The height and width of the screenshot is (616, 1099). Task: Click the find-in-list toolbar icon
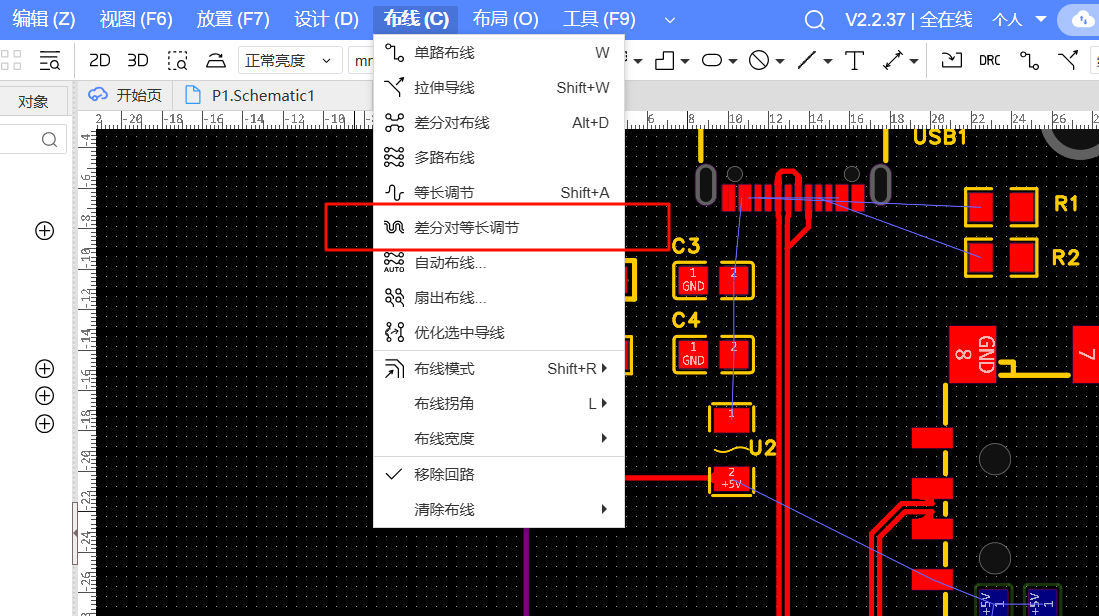50,61
